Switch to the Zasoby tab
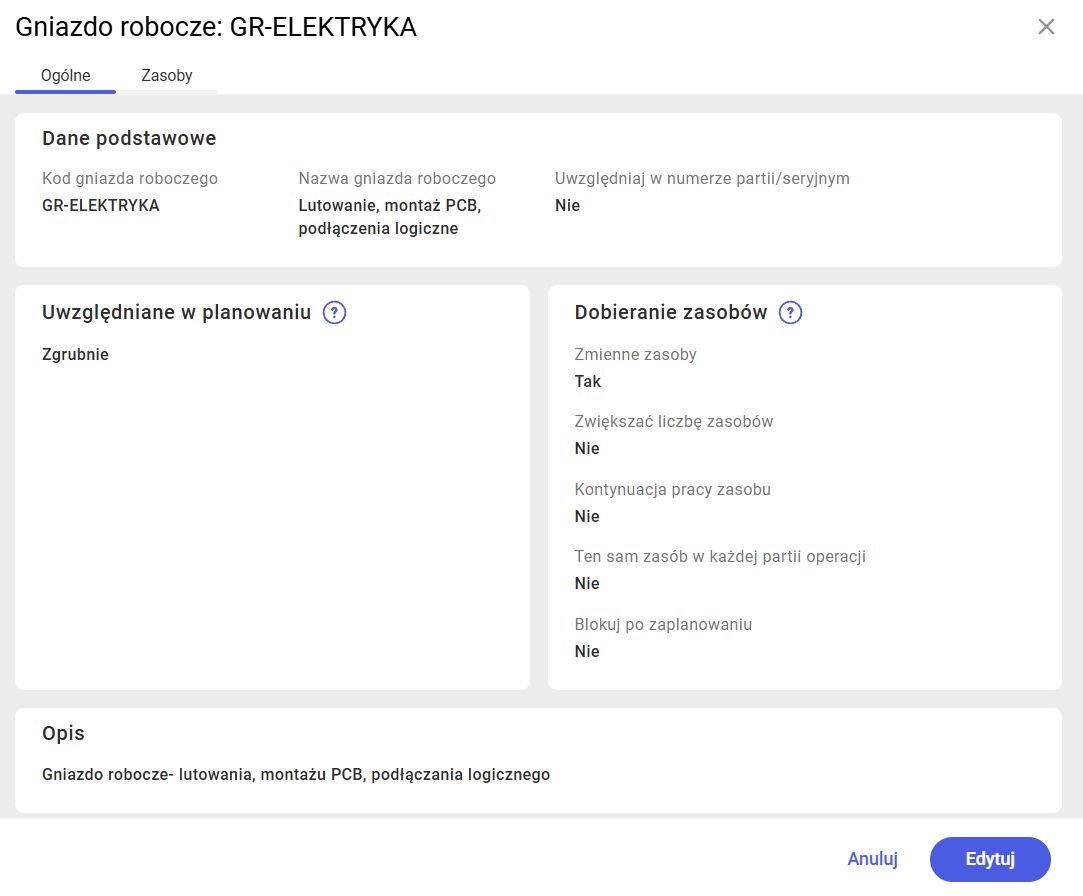This screenshot has height=896, width=1083. coord(166,75)
